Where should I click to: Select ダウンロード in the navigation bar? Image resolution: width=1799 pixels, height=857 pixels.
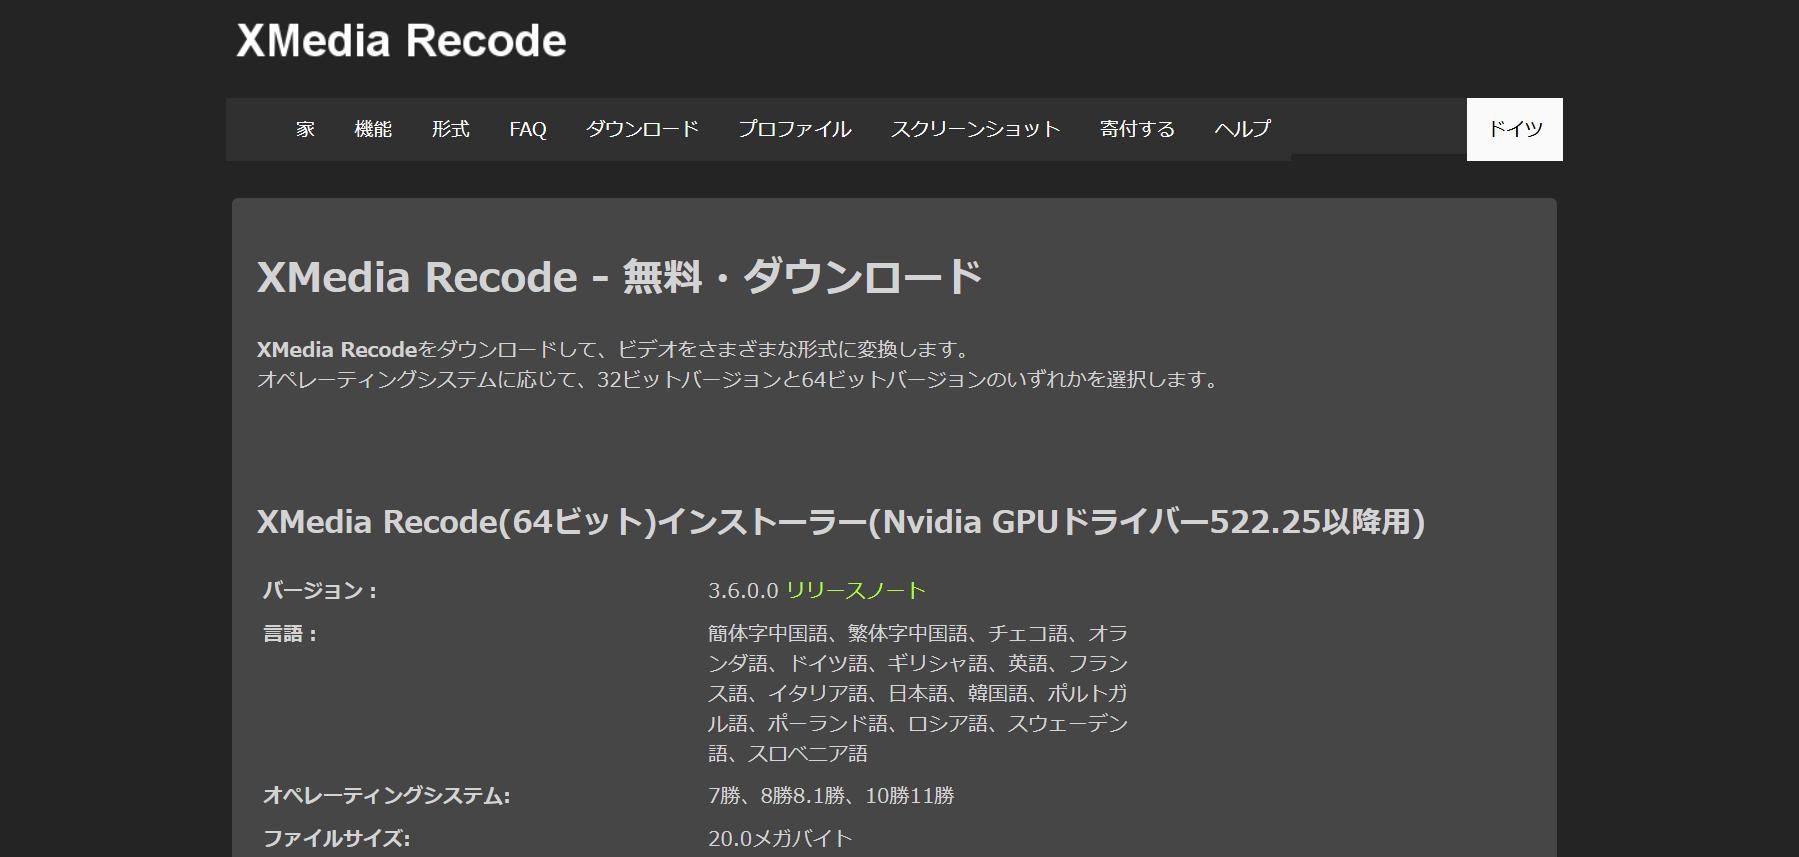click(642, 129)
